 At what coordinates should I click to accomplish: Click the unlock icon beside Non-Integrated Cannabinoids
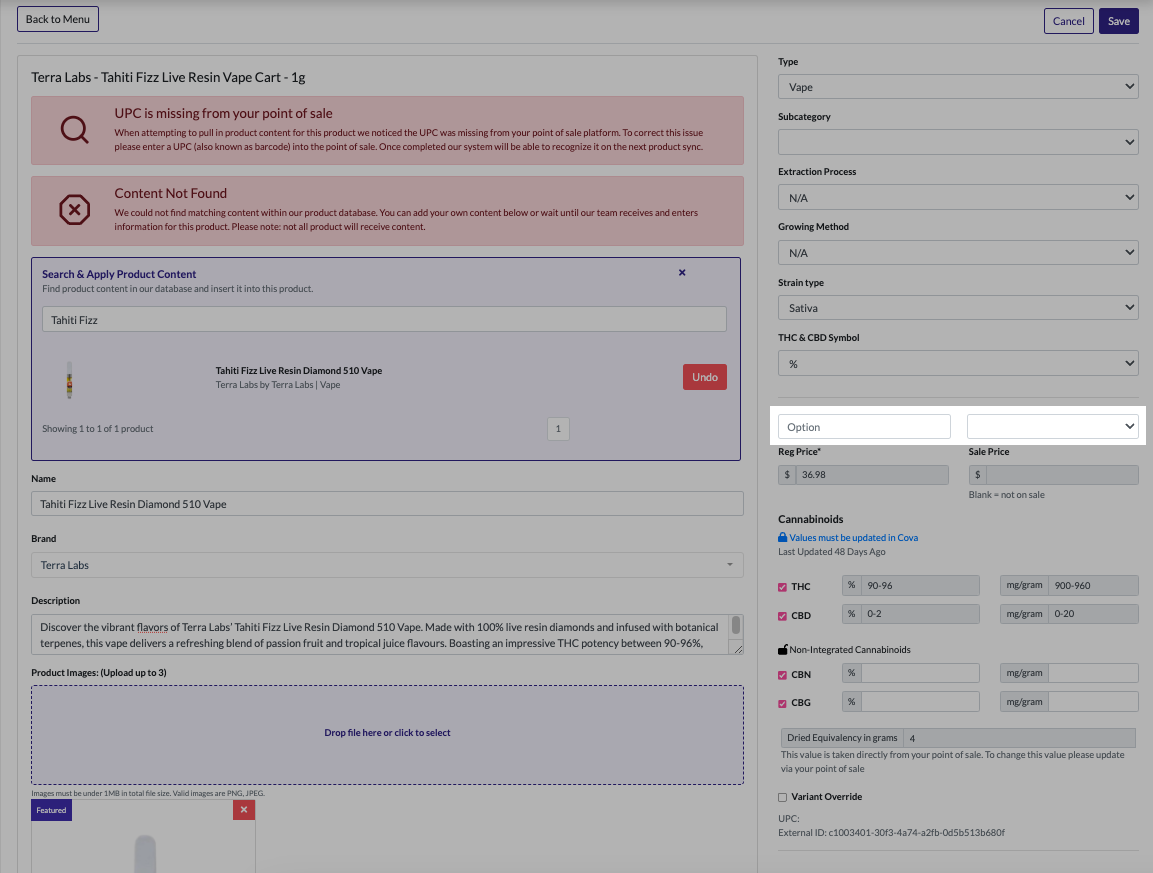[x=782, y=649]
